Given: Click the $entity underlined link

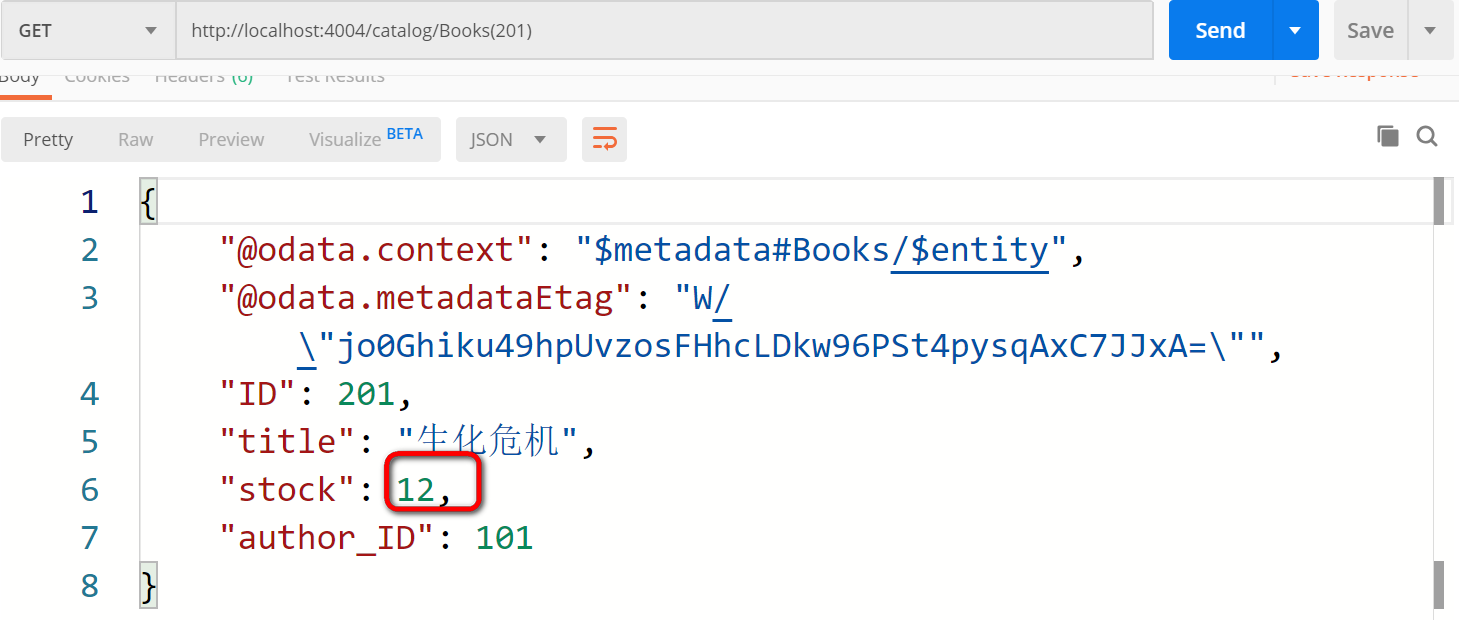Looking at the screenshot, I should (x=969, y=250).
